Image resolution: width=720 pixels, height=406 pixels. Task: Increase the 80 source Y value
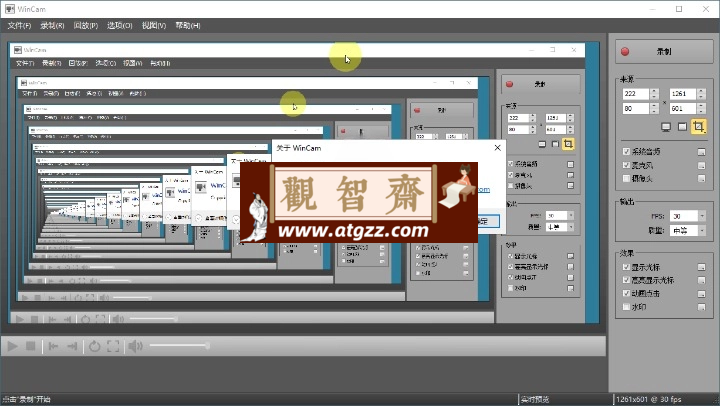(654, 106)
